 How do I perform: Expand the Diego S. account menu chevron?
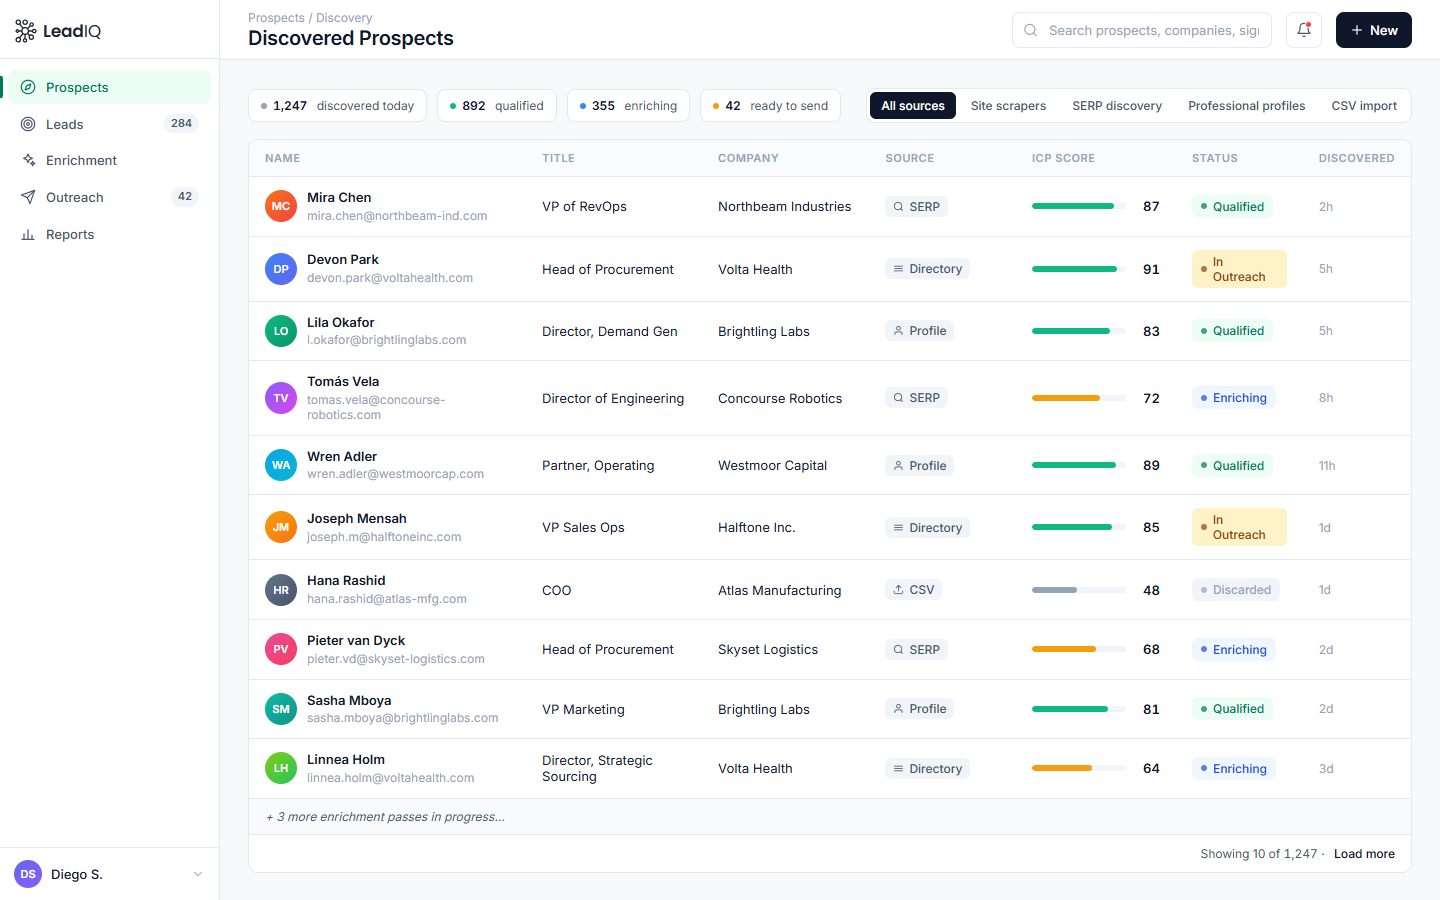198,874
